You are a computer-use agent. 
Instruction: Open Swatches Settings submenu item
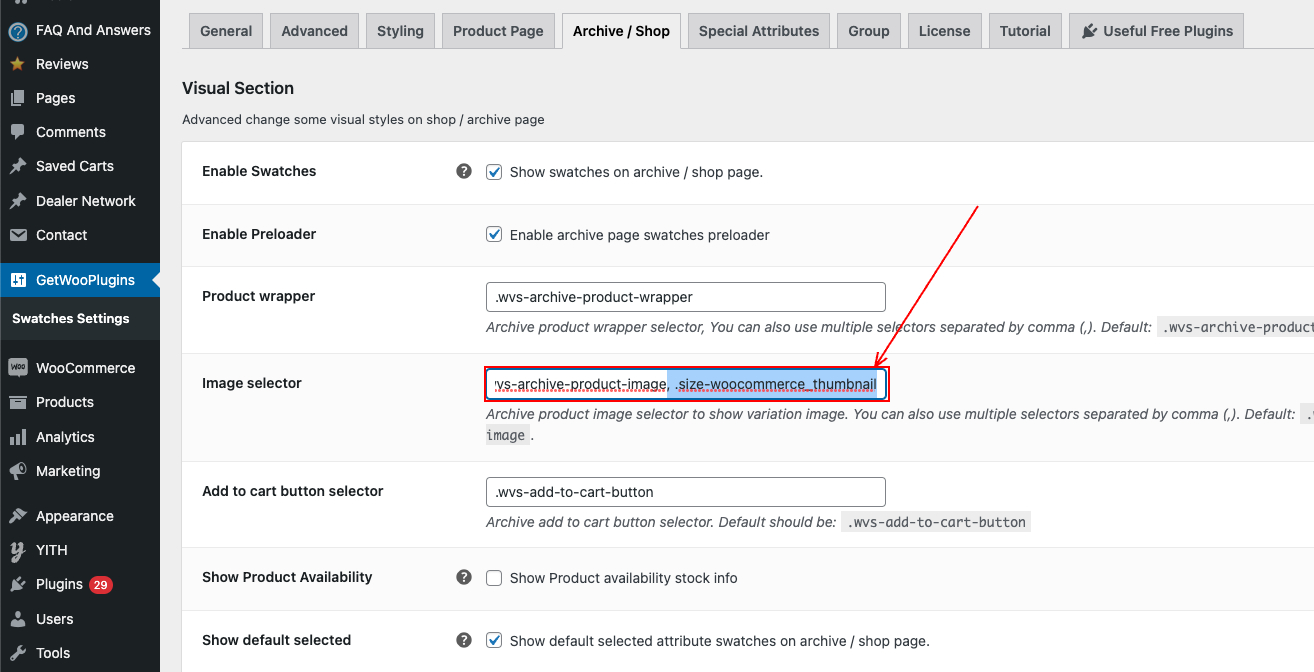(x=70, y=318)
